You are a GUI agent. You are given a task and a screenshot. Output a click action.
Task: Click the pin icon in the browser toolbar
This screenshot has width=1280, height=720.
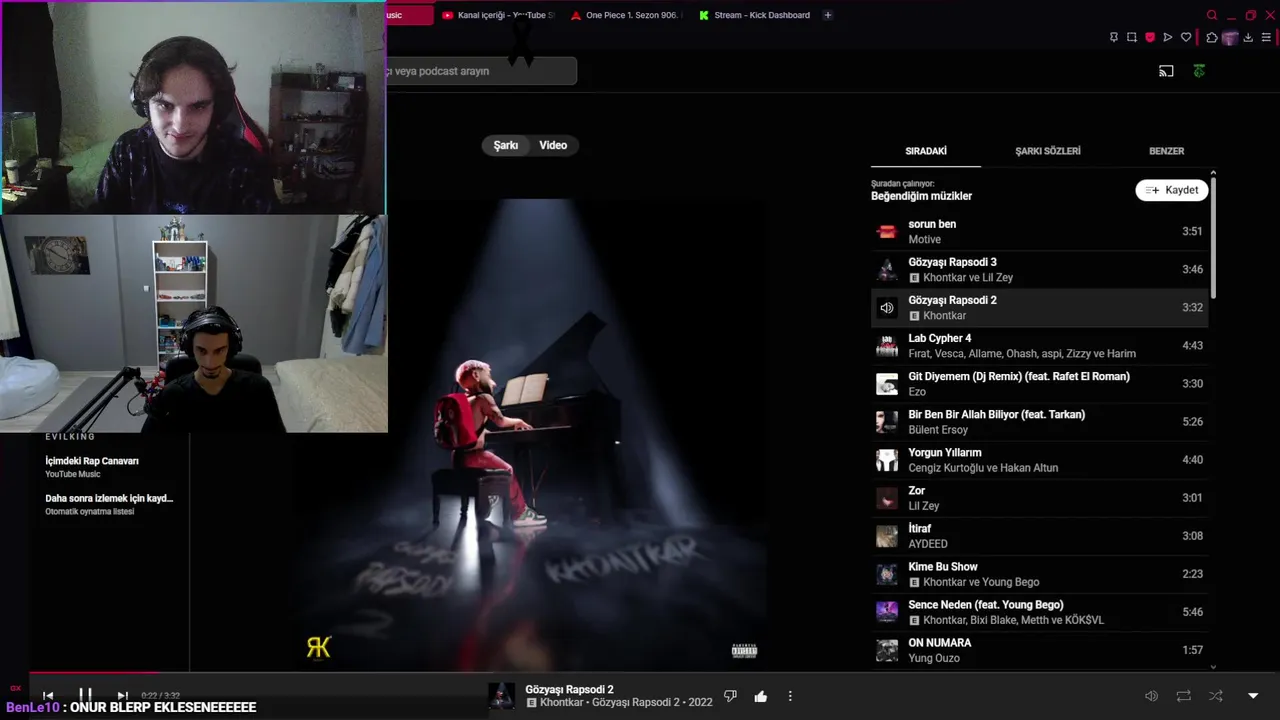tap(1113, 38)
